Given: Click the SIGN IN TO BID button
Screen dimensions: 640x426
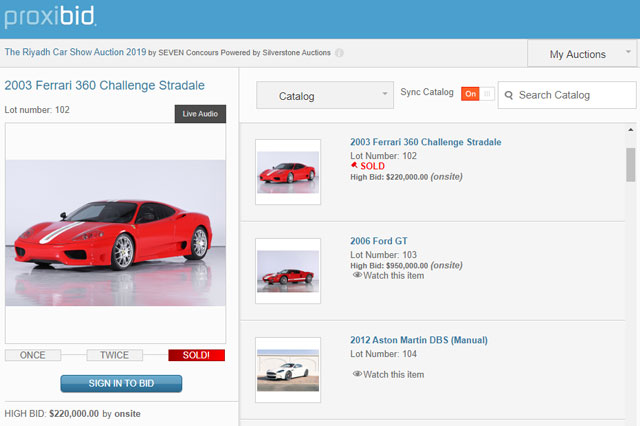Looking at the screenshot, I should click(x=121, y=384).
